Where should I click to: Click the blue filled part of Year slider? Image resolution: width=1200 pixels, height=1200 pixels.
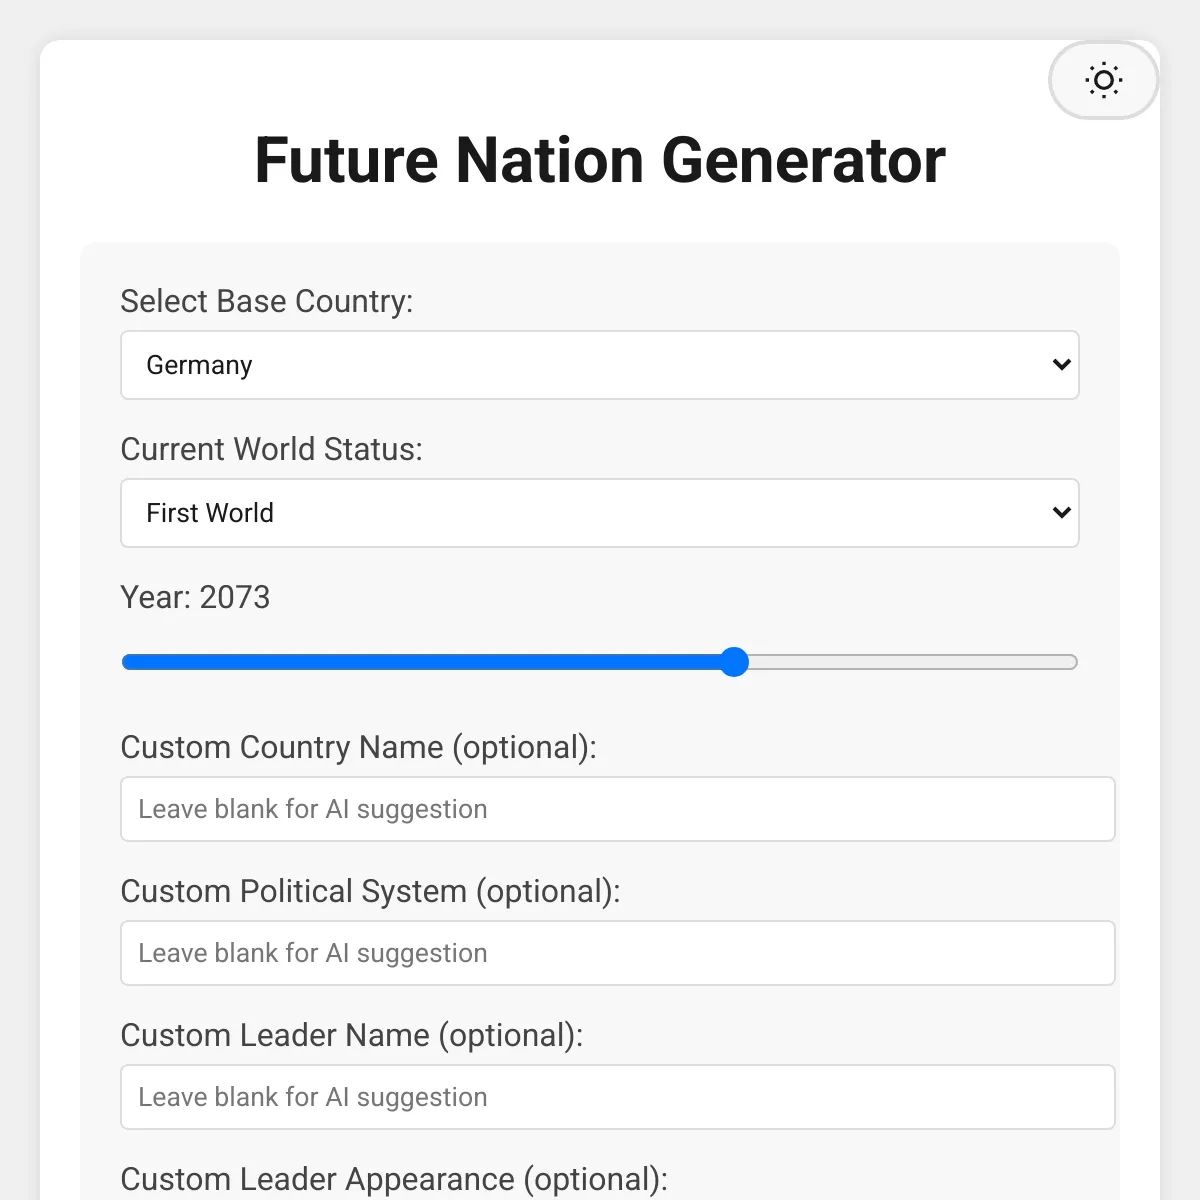point(420,662)
